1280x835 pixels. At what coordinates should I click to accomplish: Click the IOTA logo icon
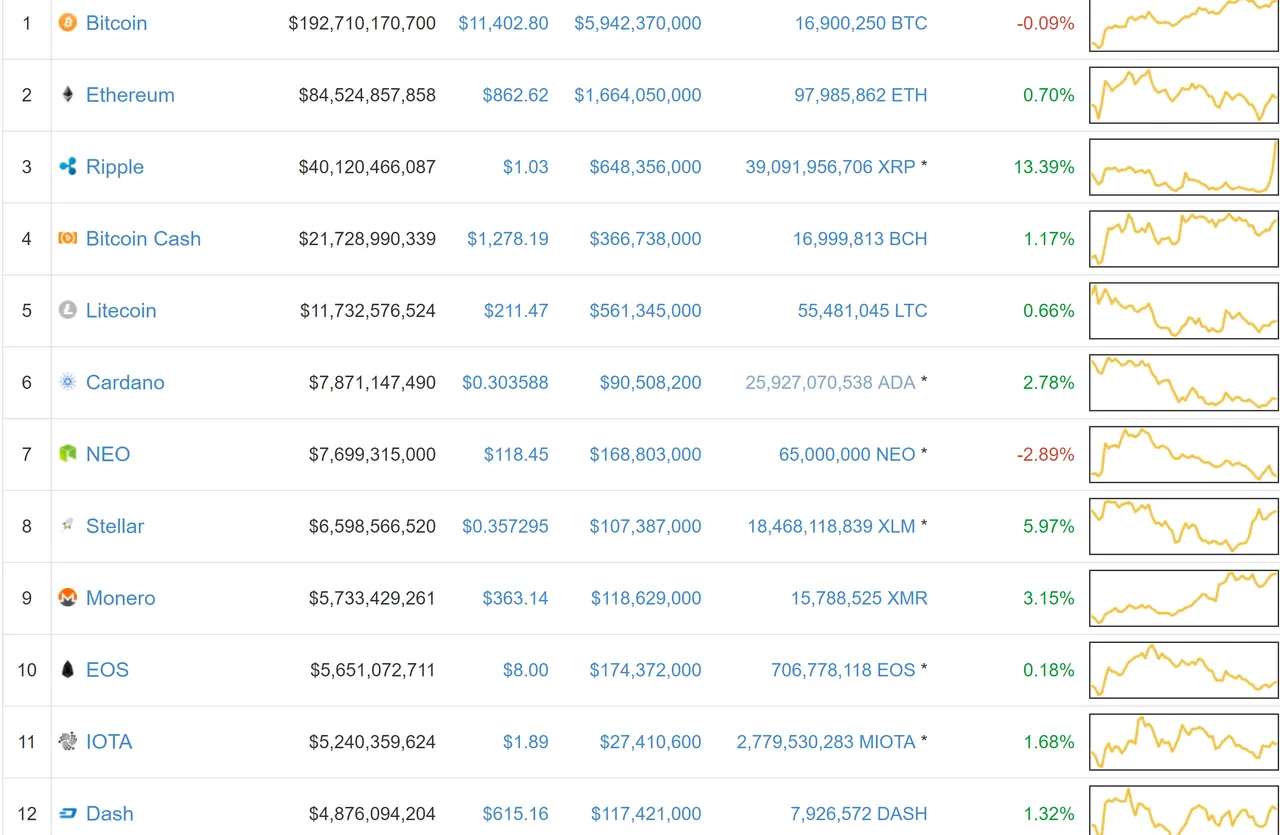67,741
